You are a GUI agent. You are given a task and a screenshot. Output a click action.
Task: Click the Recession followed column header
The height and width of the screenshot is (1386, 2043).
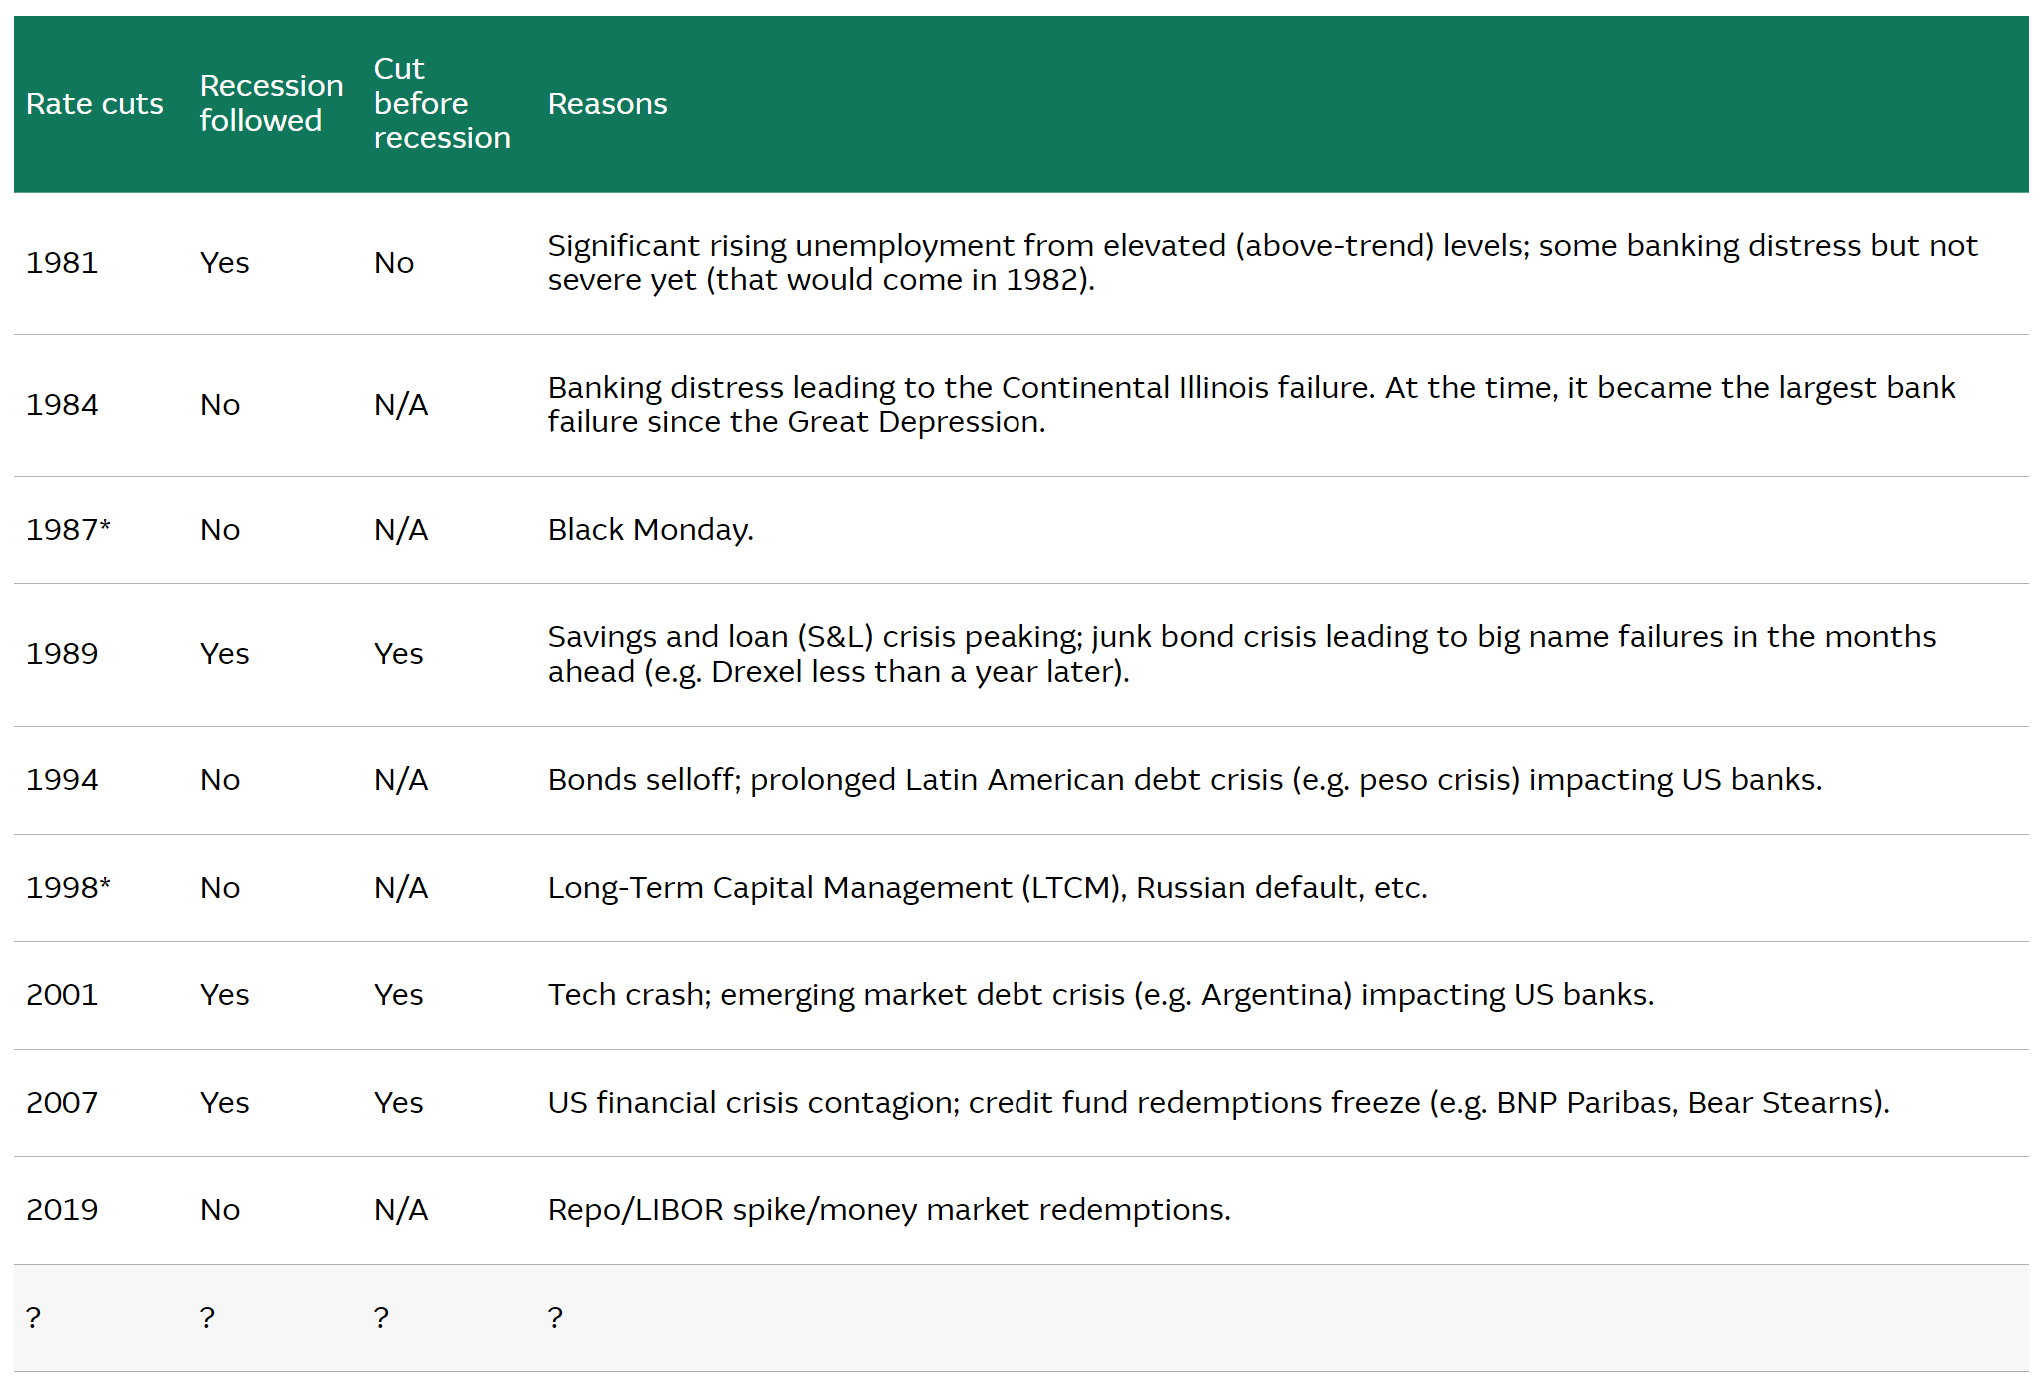pos(270,103)
